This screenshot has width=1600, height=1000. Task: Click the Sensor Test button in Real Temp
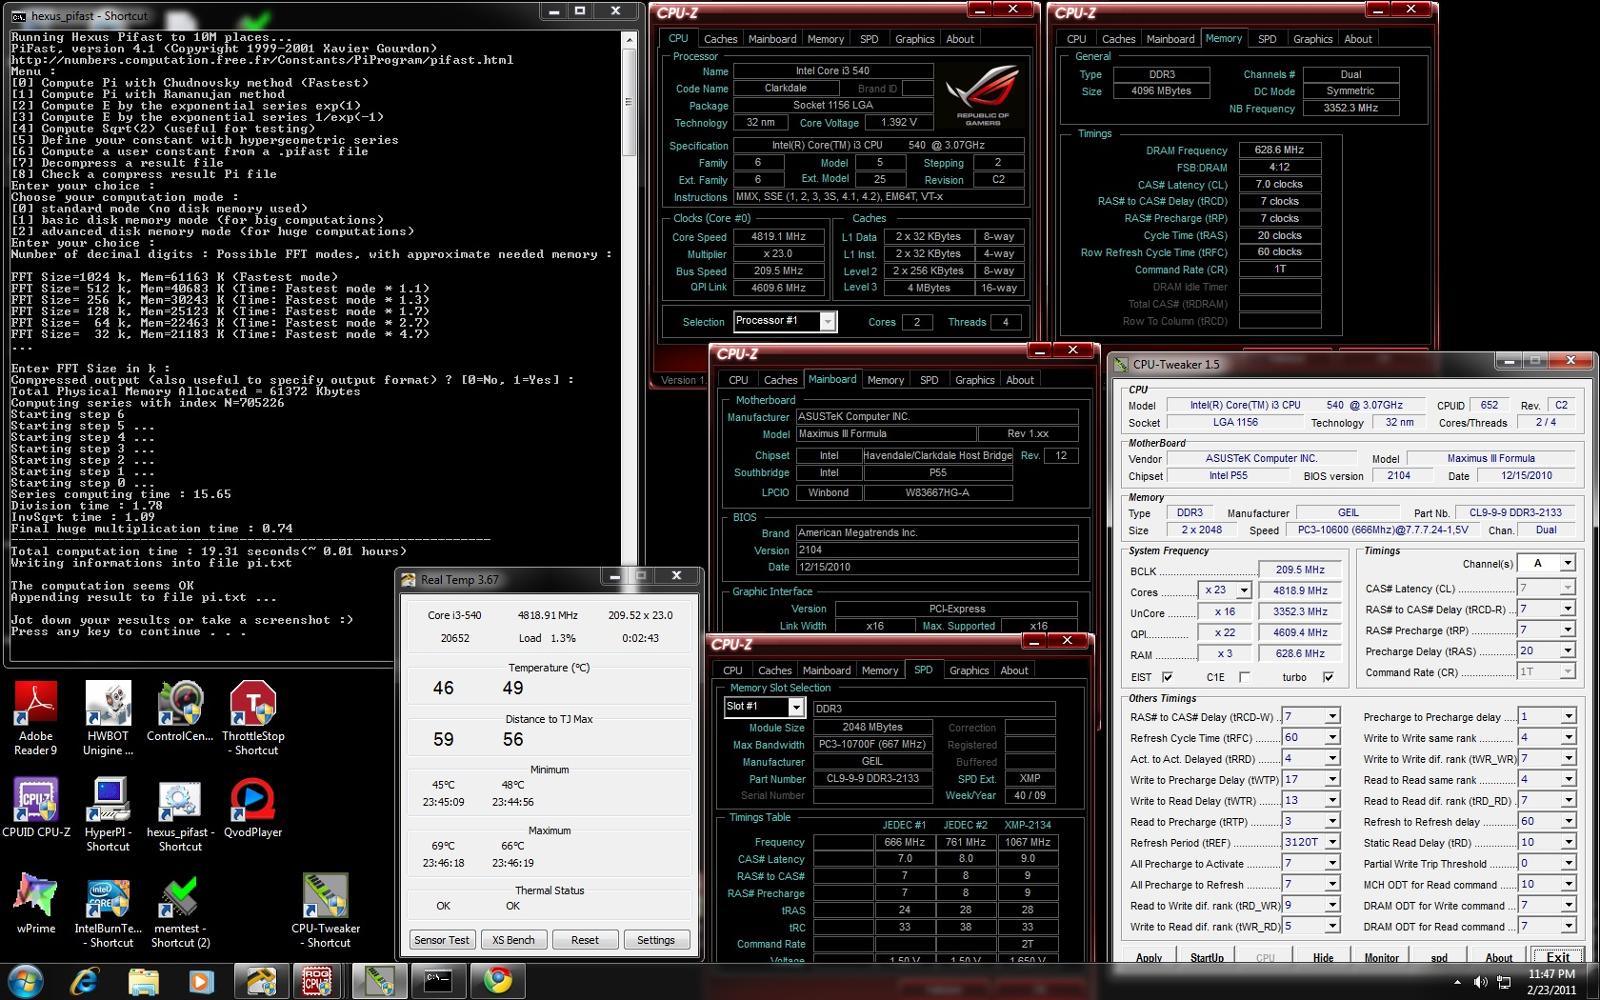pyautogui.click(x=442, y=940)
